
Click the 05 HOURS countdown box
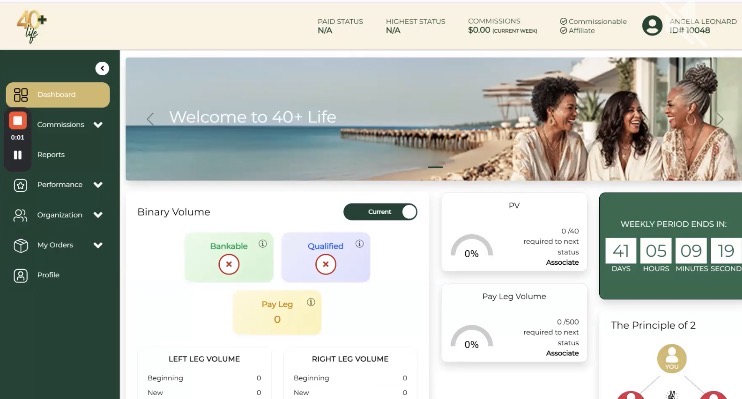click(x=656, y=250)
